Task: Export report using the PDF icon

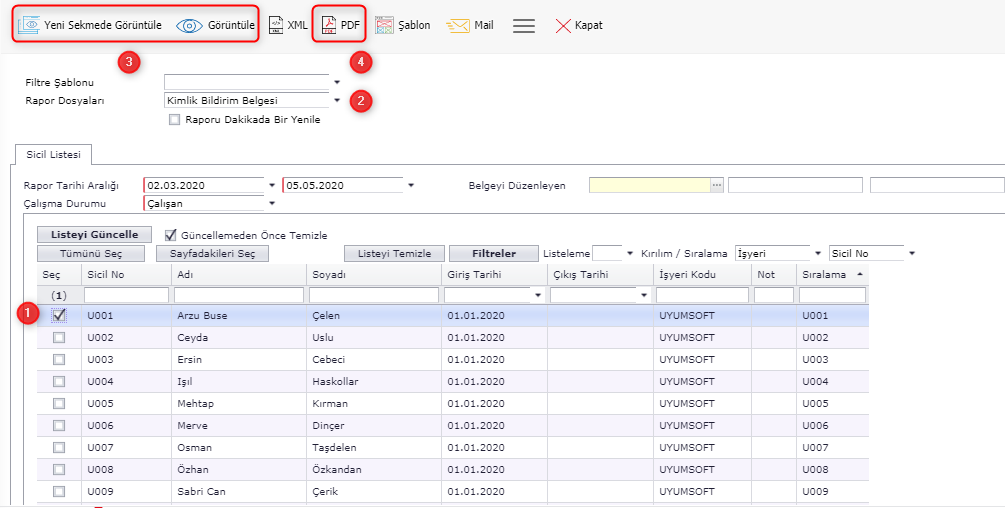Action: click(x=327, y=25)
